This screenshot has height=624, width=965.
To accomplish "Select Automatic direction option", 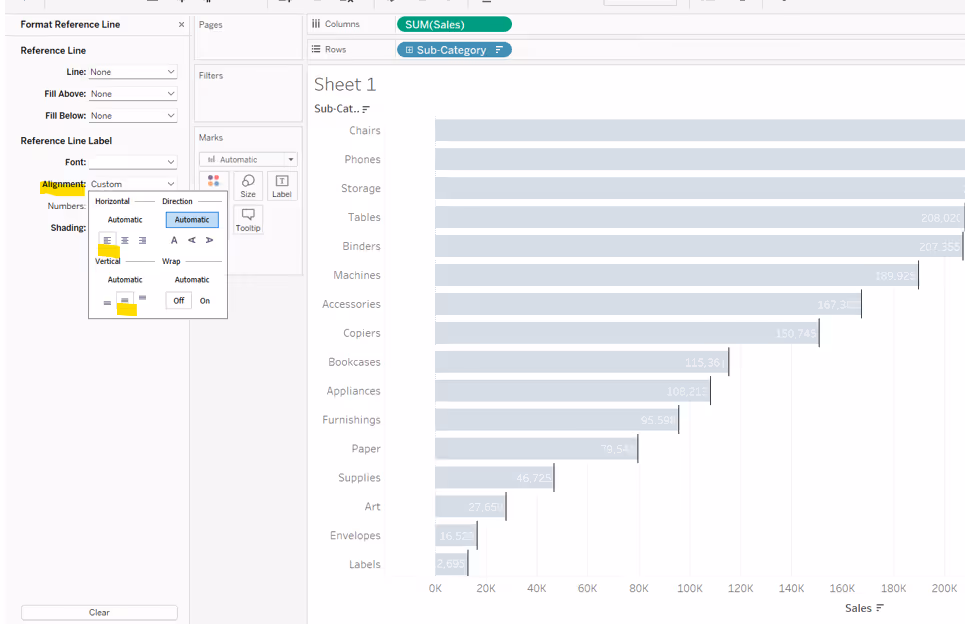I will pyautogui.click(x=192, y=220).
